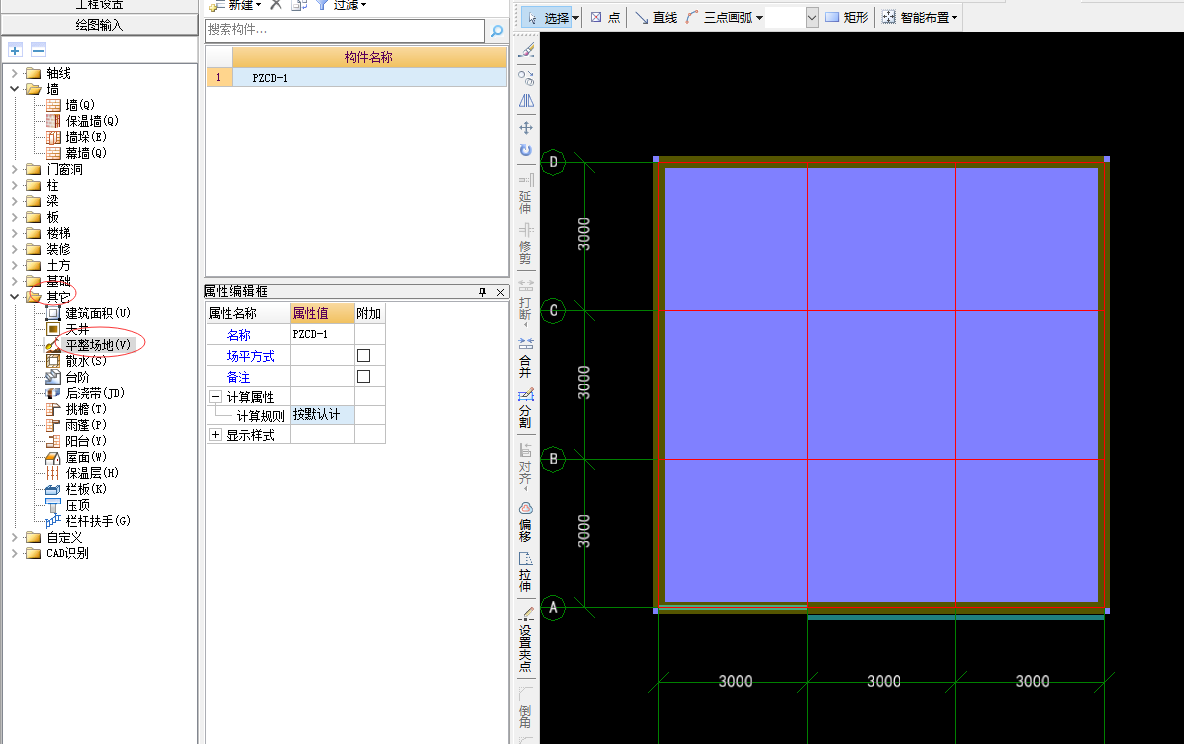
Task: Open the 新建 dropdown
Action: (x=258, y=5)
